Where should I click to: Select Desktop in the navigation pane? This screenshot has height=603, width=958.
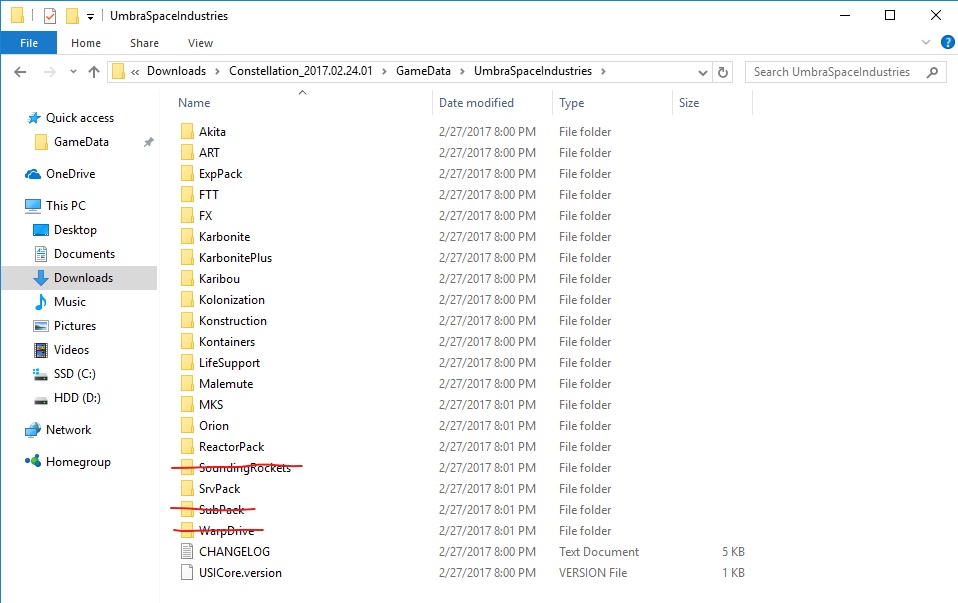point(75,230)
